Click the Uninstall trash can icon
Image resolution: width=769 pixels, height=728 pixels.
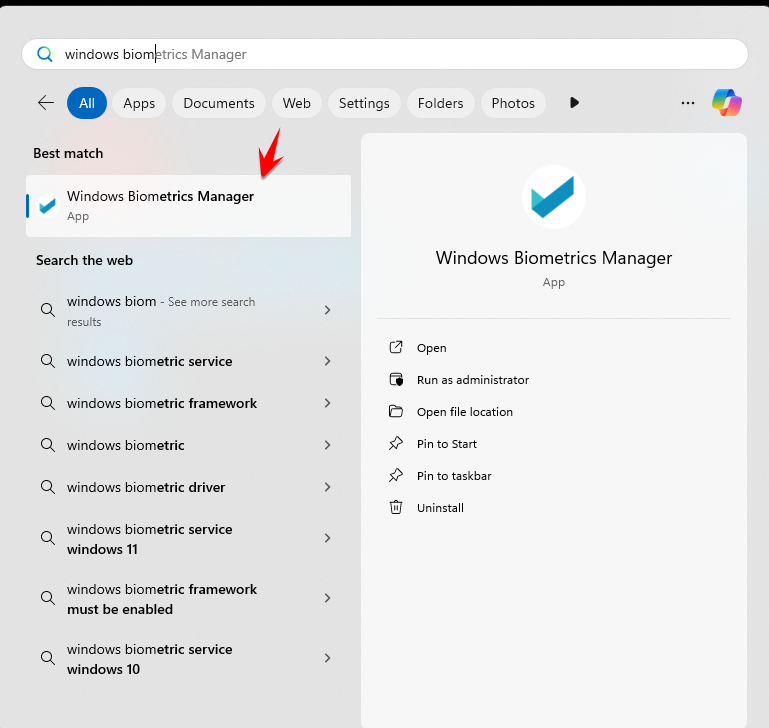point(396,508)
